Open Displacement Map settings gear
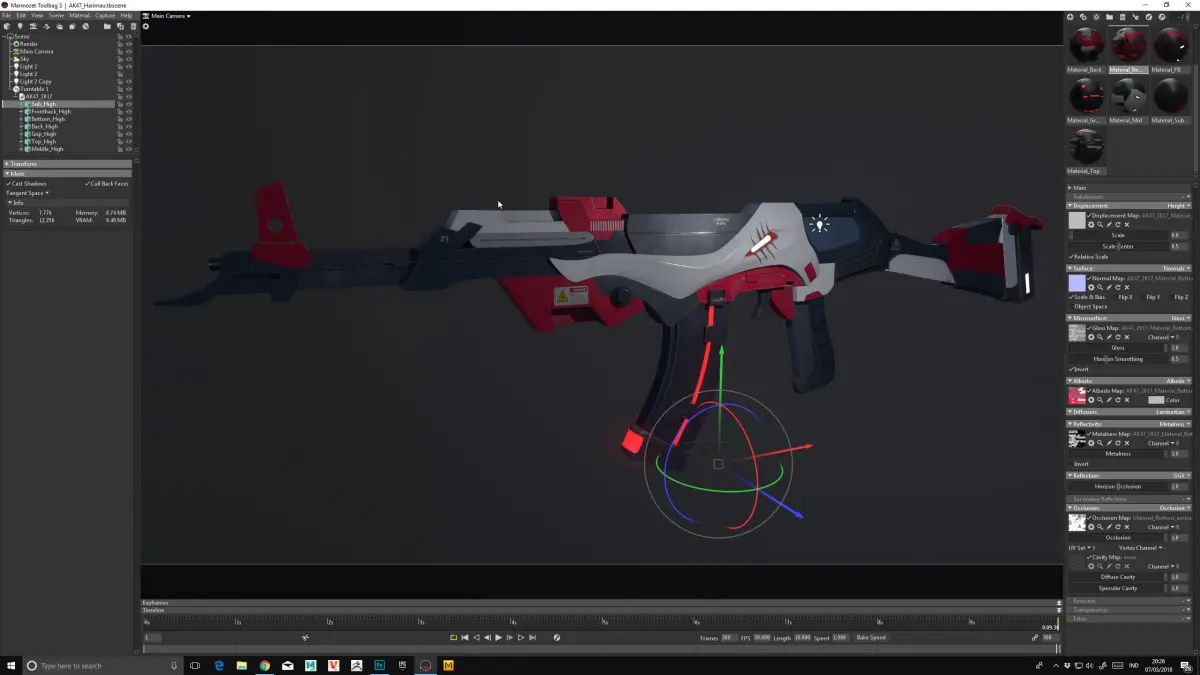This screenshot has width=1200, height=675. point(1091,224)
